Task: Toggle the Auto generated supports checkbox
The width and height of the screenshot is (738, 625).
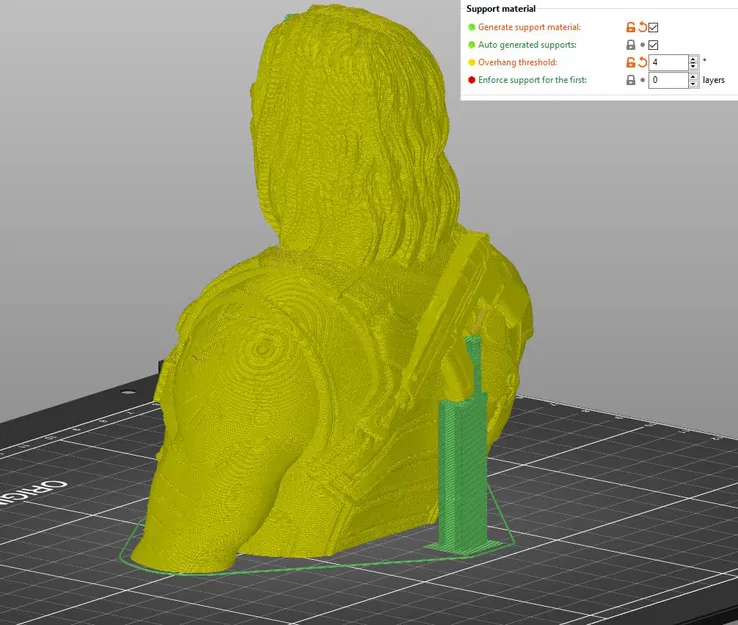Action: tap(653, 45)
